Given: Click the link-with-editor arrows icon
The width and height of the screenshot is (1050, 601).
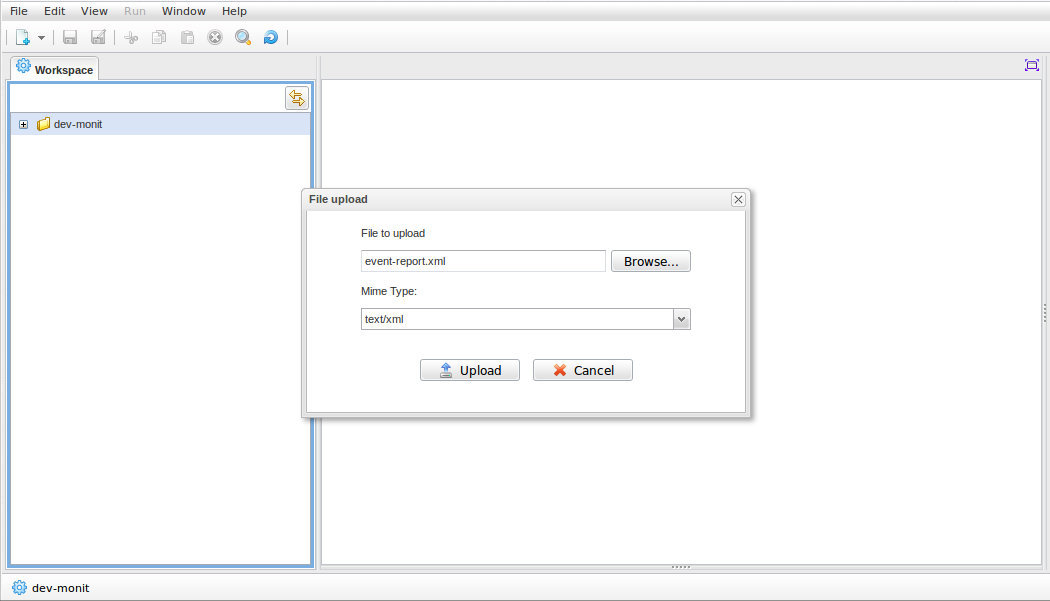Looking at the screenshot, I should tap(297, 98).
